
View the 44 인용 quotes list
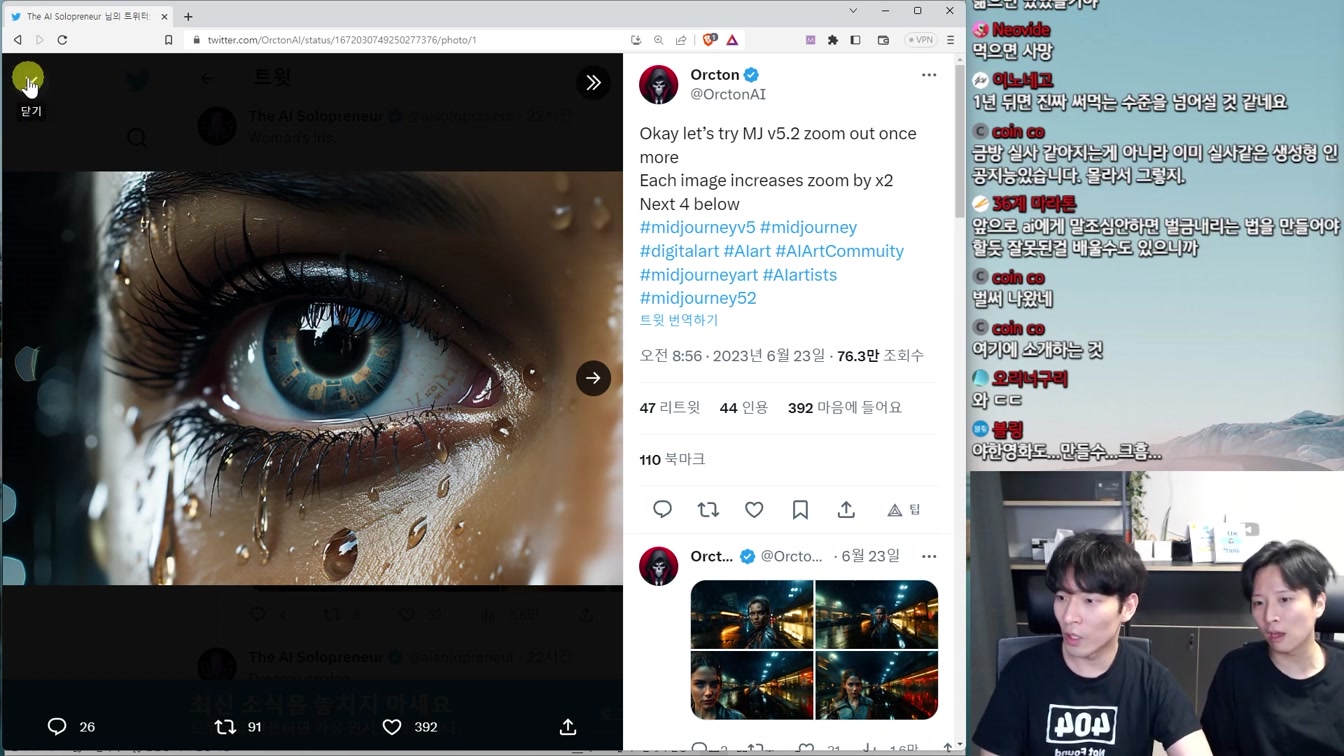pyautogui.click(x=744, y=408)
